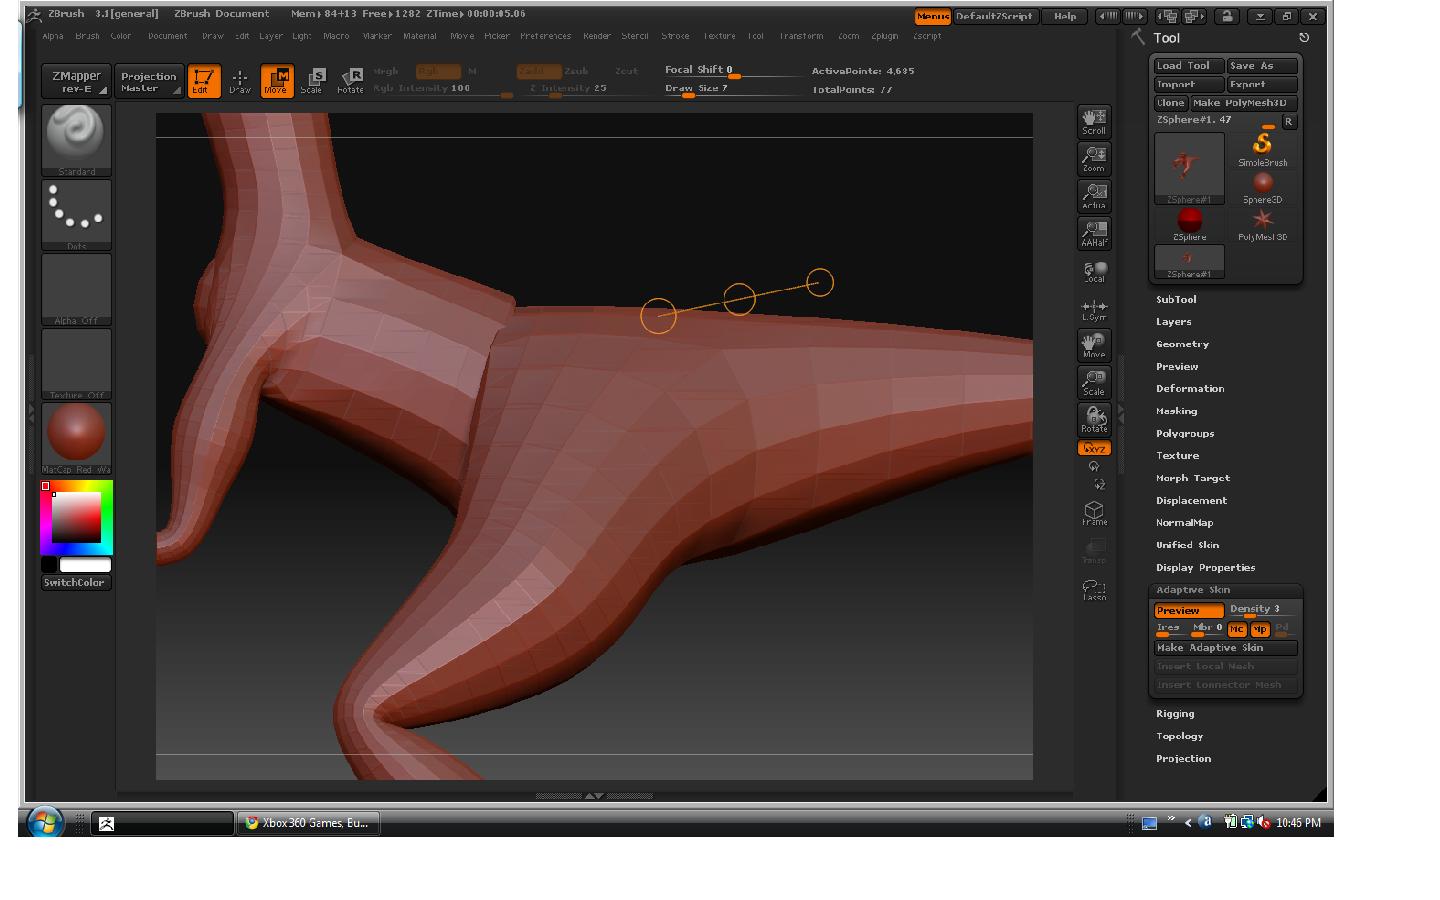Screen dimensions: 1440x900
Task: Expand the Geometry subpalette
Action: (1182, 344)
